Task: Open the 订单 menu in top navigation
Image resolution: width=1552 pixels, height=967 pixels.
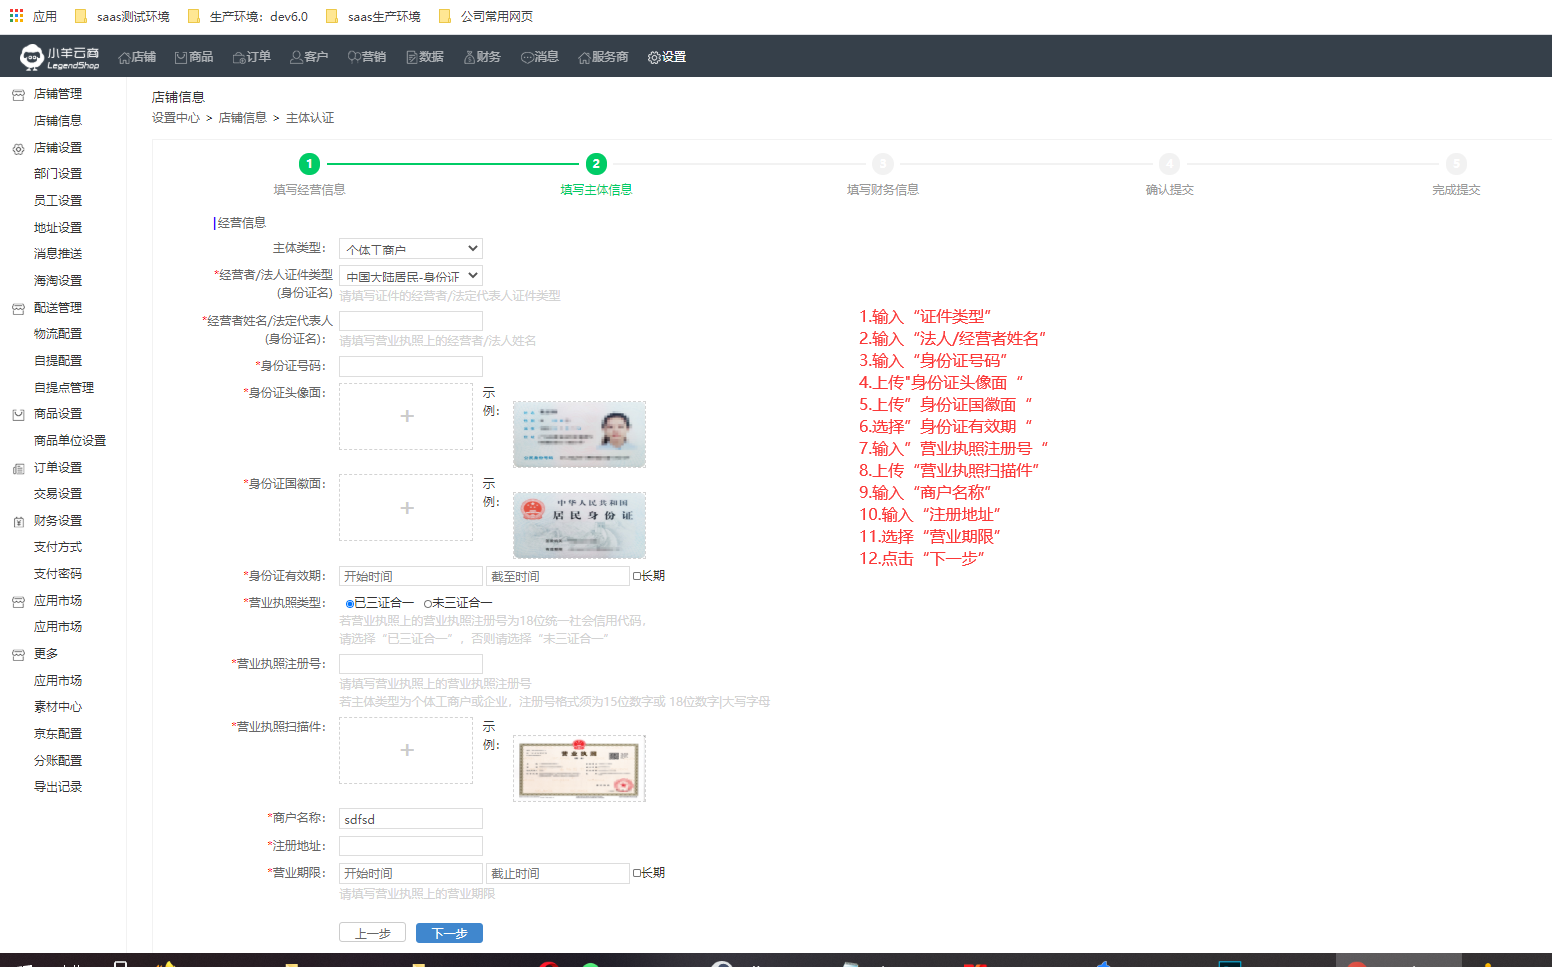Action: (252, 57)
